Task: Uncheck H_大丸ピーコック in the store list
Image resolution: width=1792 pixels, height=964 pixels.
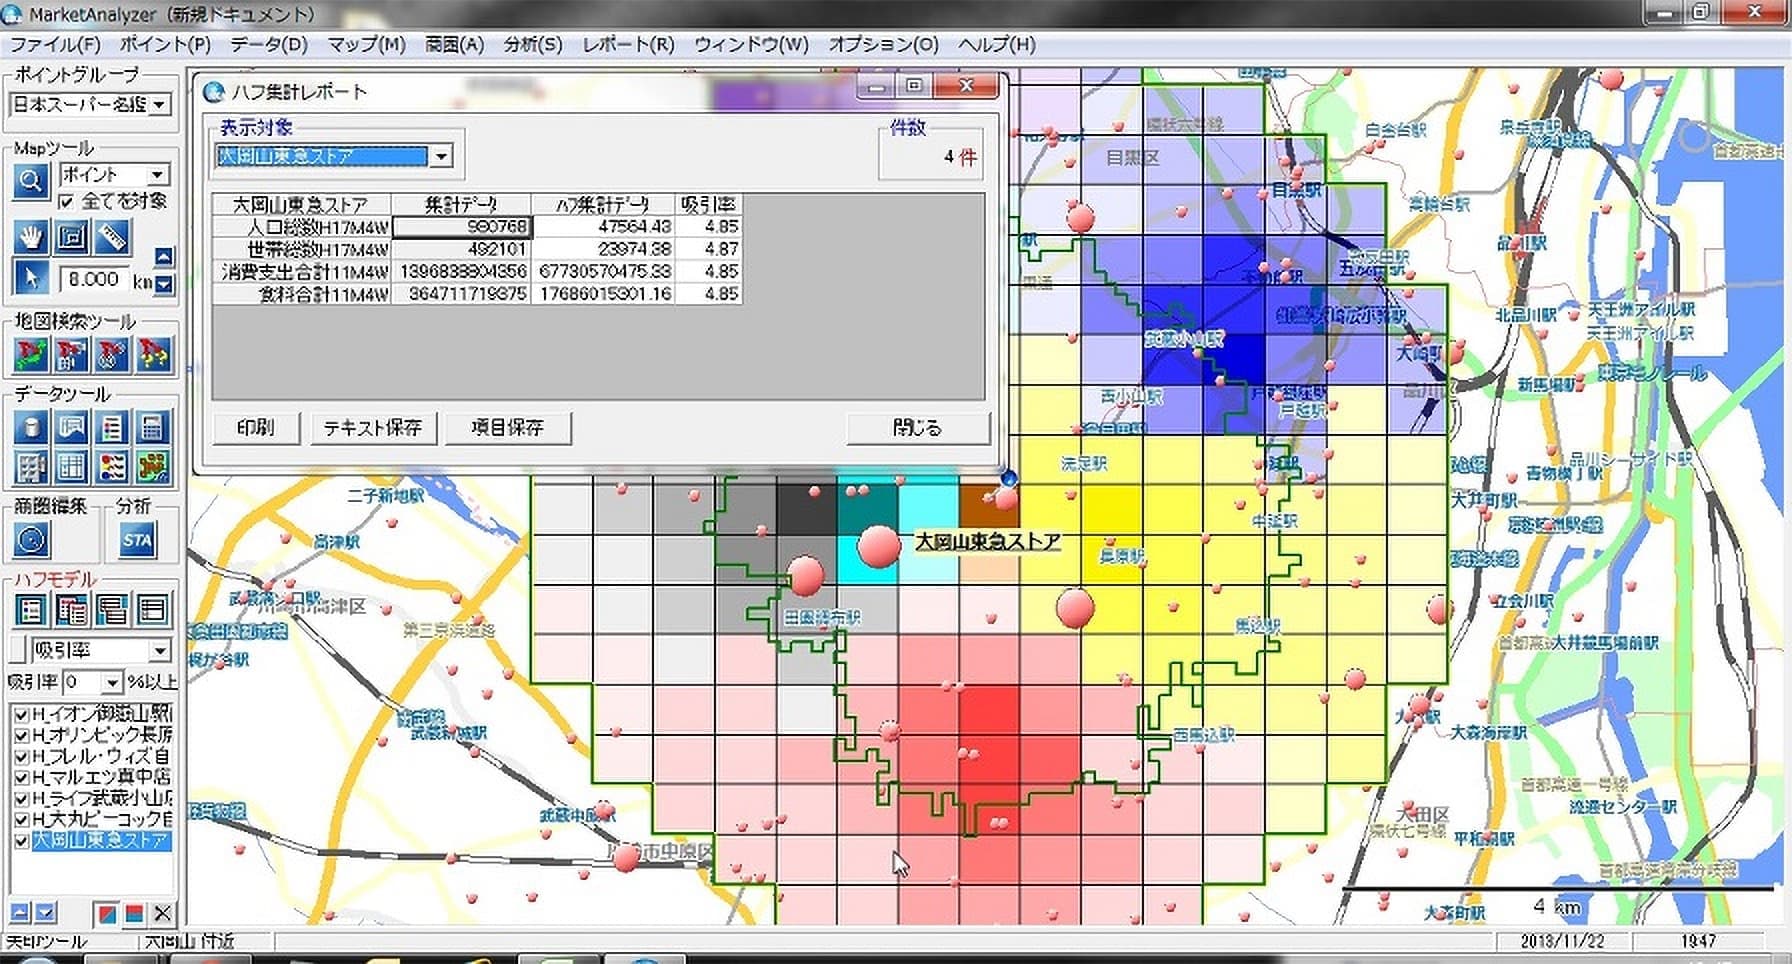Action: (x=21, y=820)
